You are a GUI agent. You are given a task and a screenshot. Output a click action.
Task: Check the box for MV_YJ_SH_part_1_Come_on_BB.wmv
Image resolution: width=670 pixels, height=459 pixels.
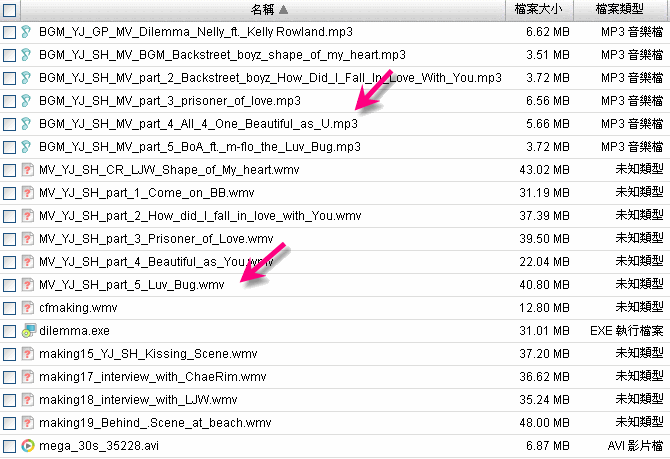click(9, 194)
